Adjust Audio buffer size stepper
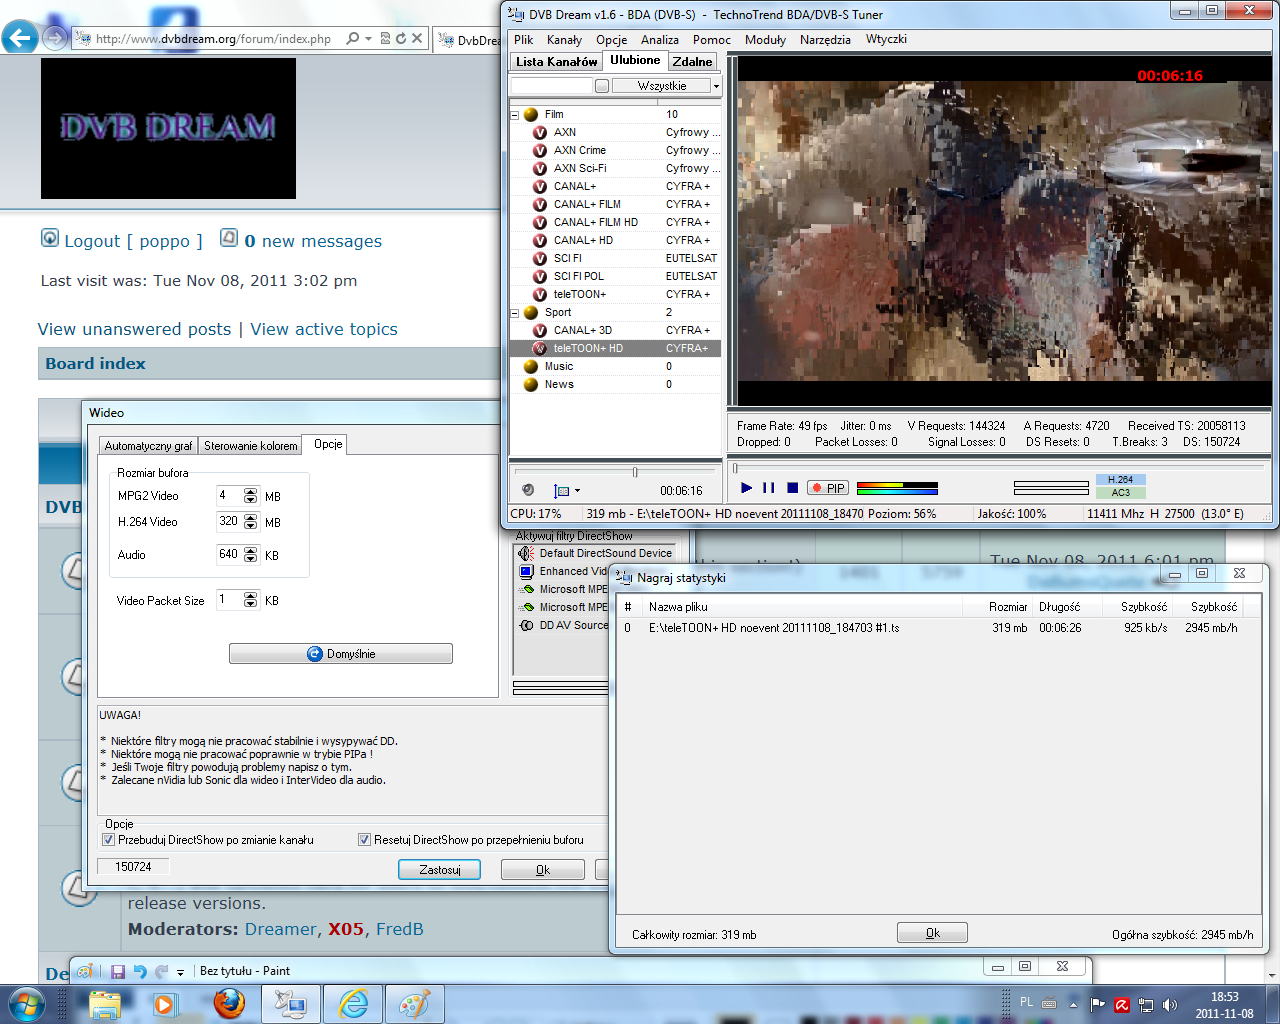This screenshot has width=1280, height=1024. 251,555
